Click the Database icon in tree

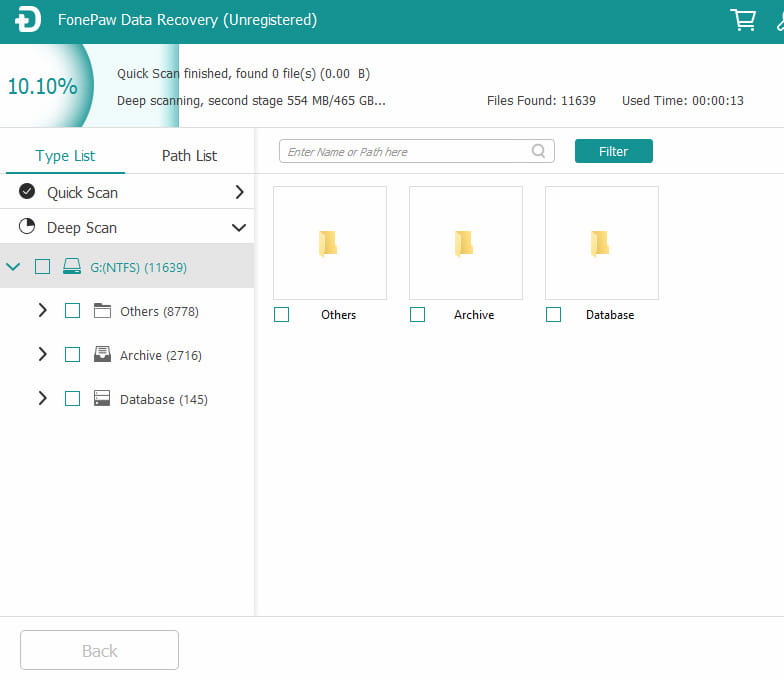pyautogui.click(x=102, y=399)
